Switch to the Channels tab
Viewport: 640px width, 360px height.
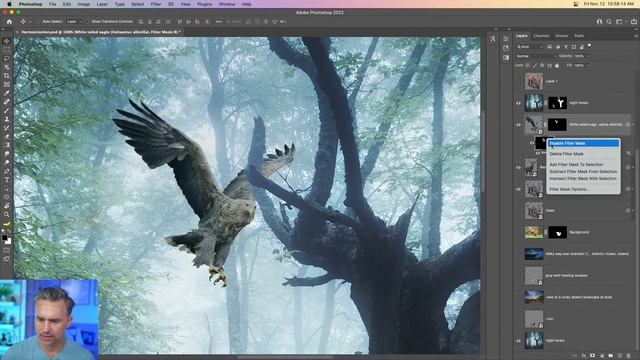pyautogui.click(x=541, y=36)
